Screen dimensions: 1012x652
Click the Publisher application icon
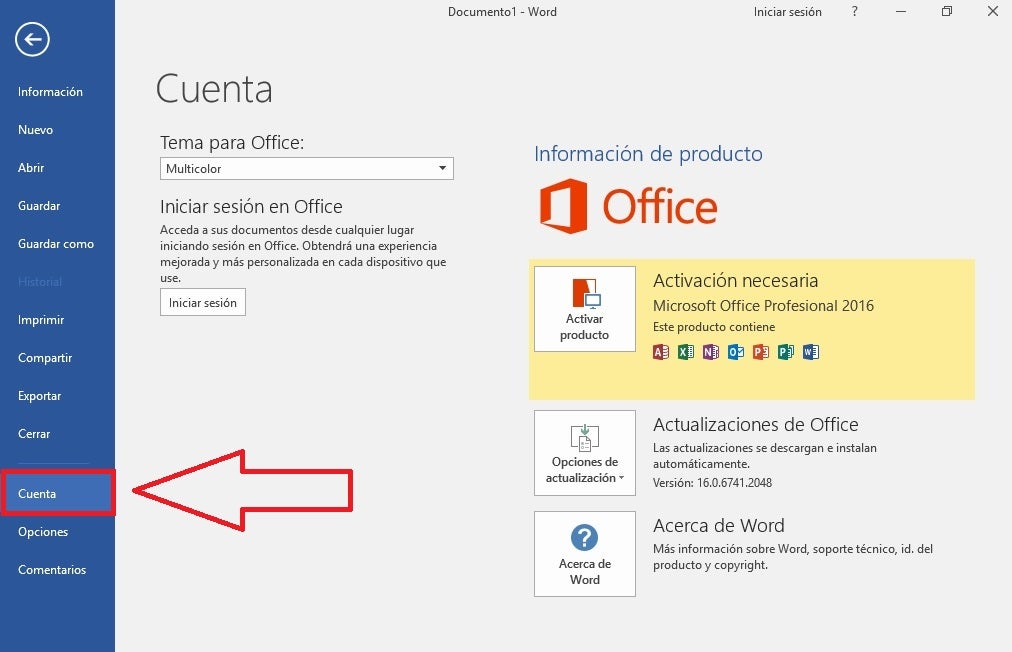785,351
